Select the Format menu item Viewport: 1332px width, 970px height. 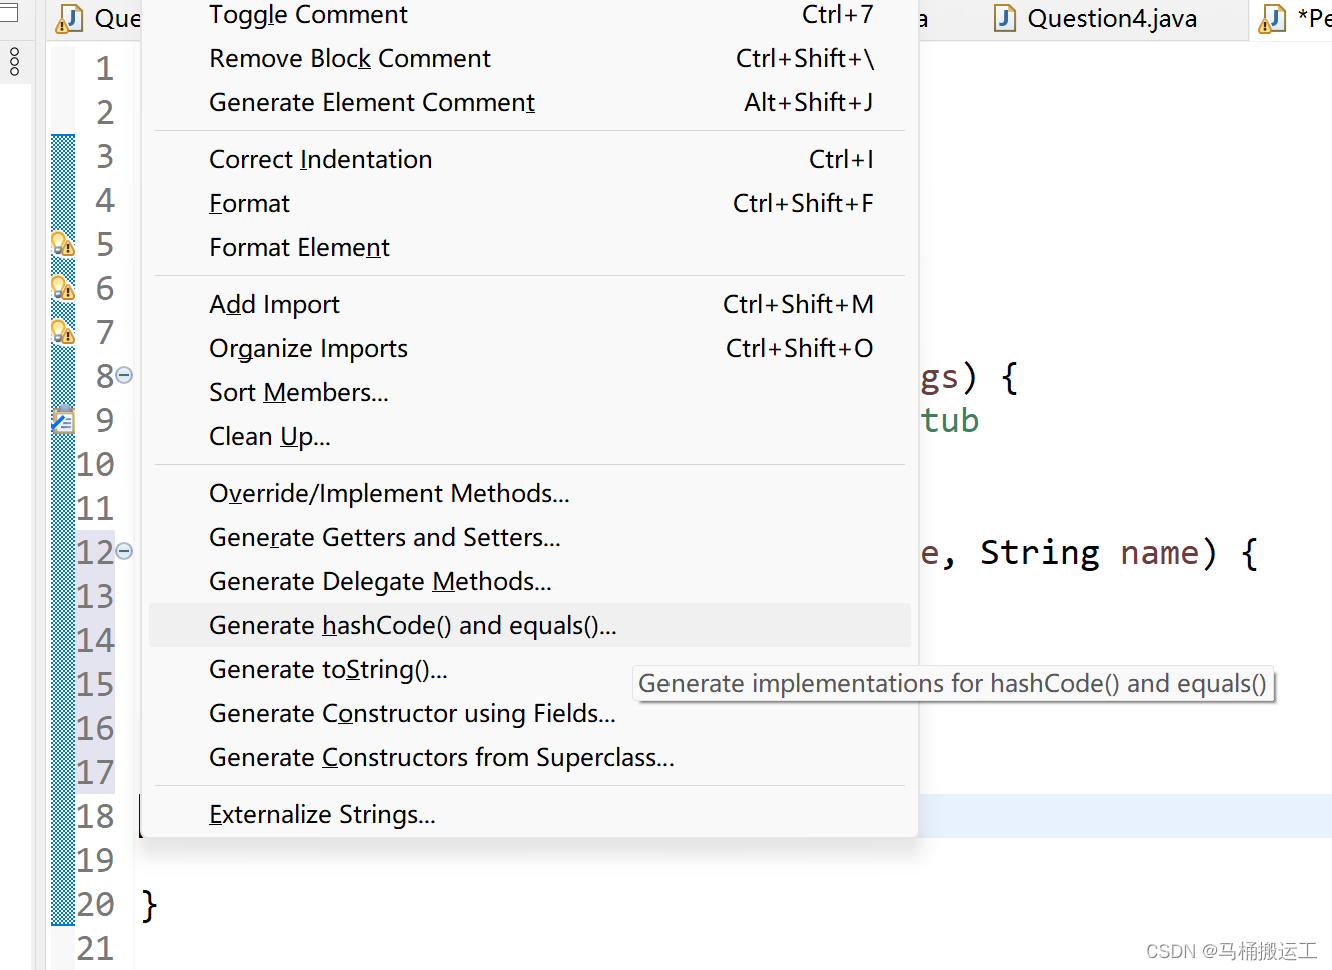tap(529, 204)
